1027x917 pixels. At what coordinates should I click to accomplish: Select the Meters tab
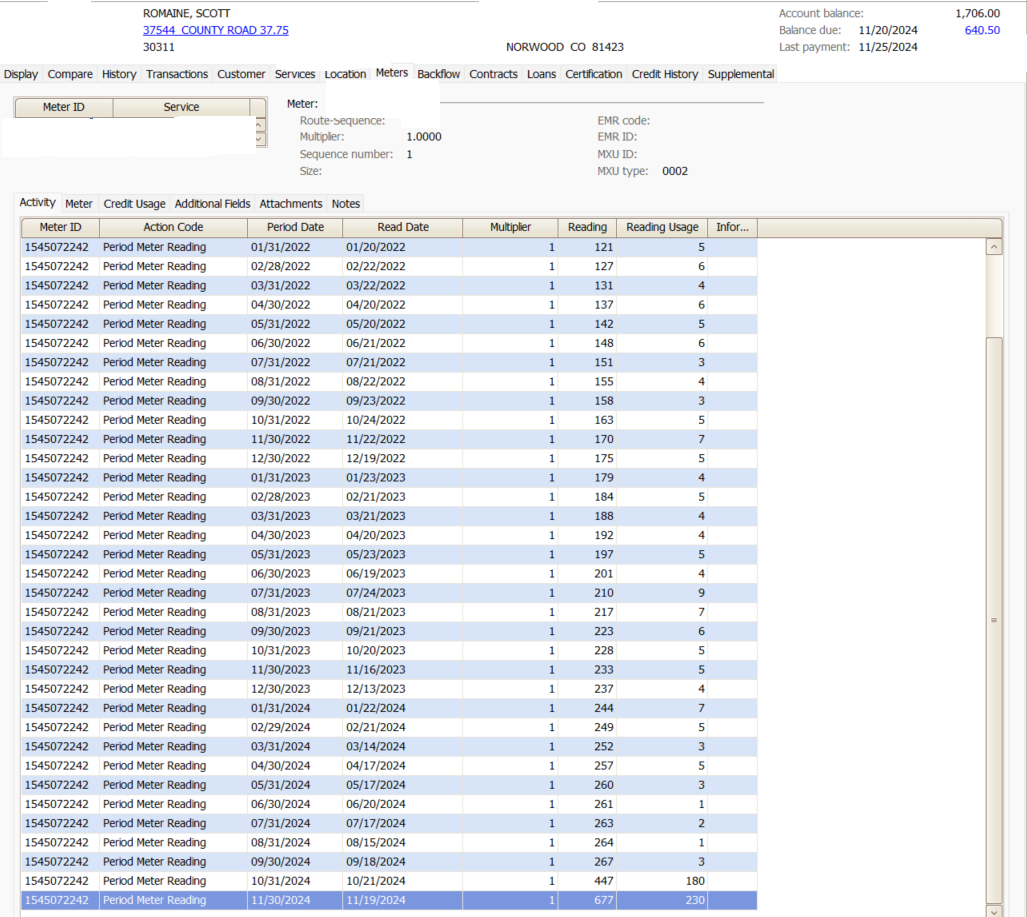392,73
